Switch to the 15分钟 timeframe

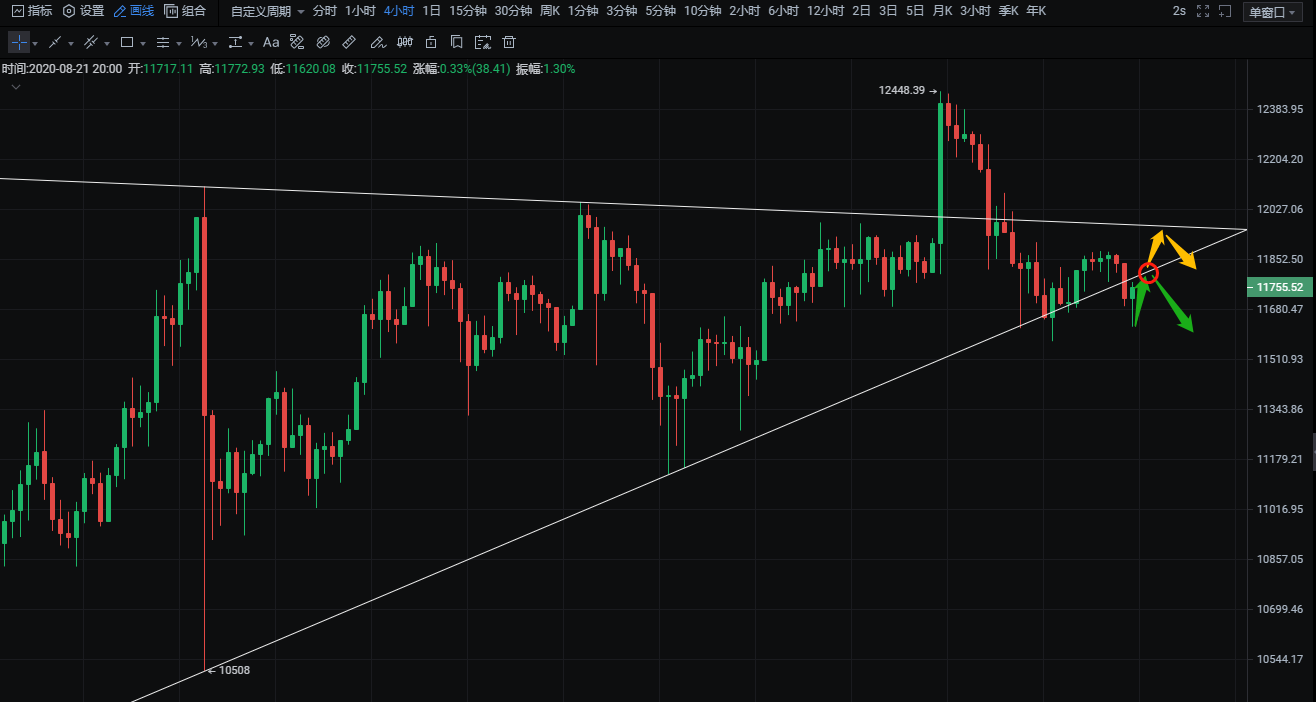tap(468, 11)
